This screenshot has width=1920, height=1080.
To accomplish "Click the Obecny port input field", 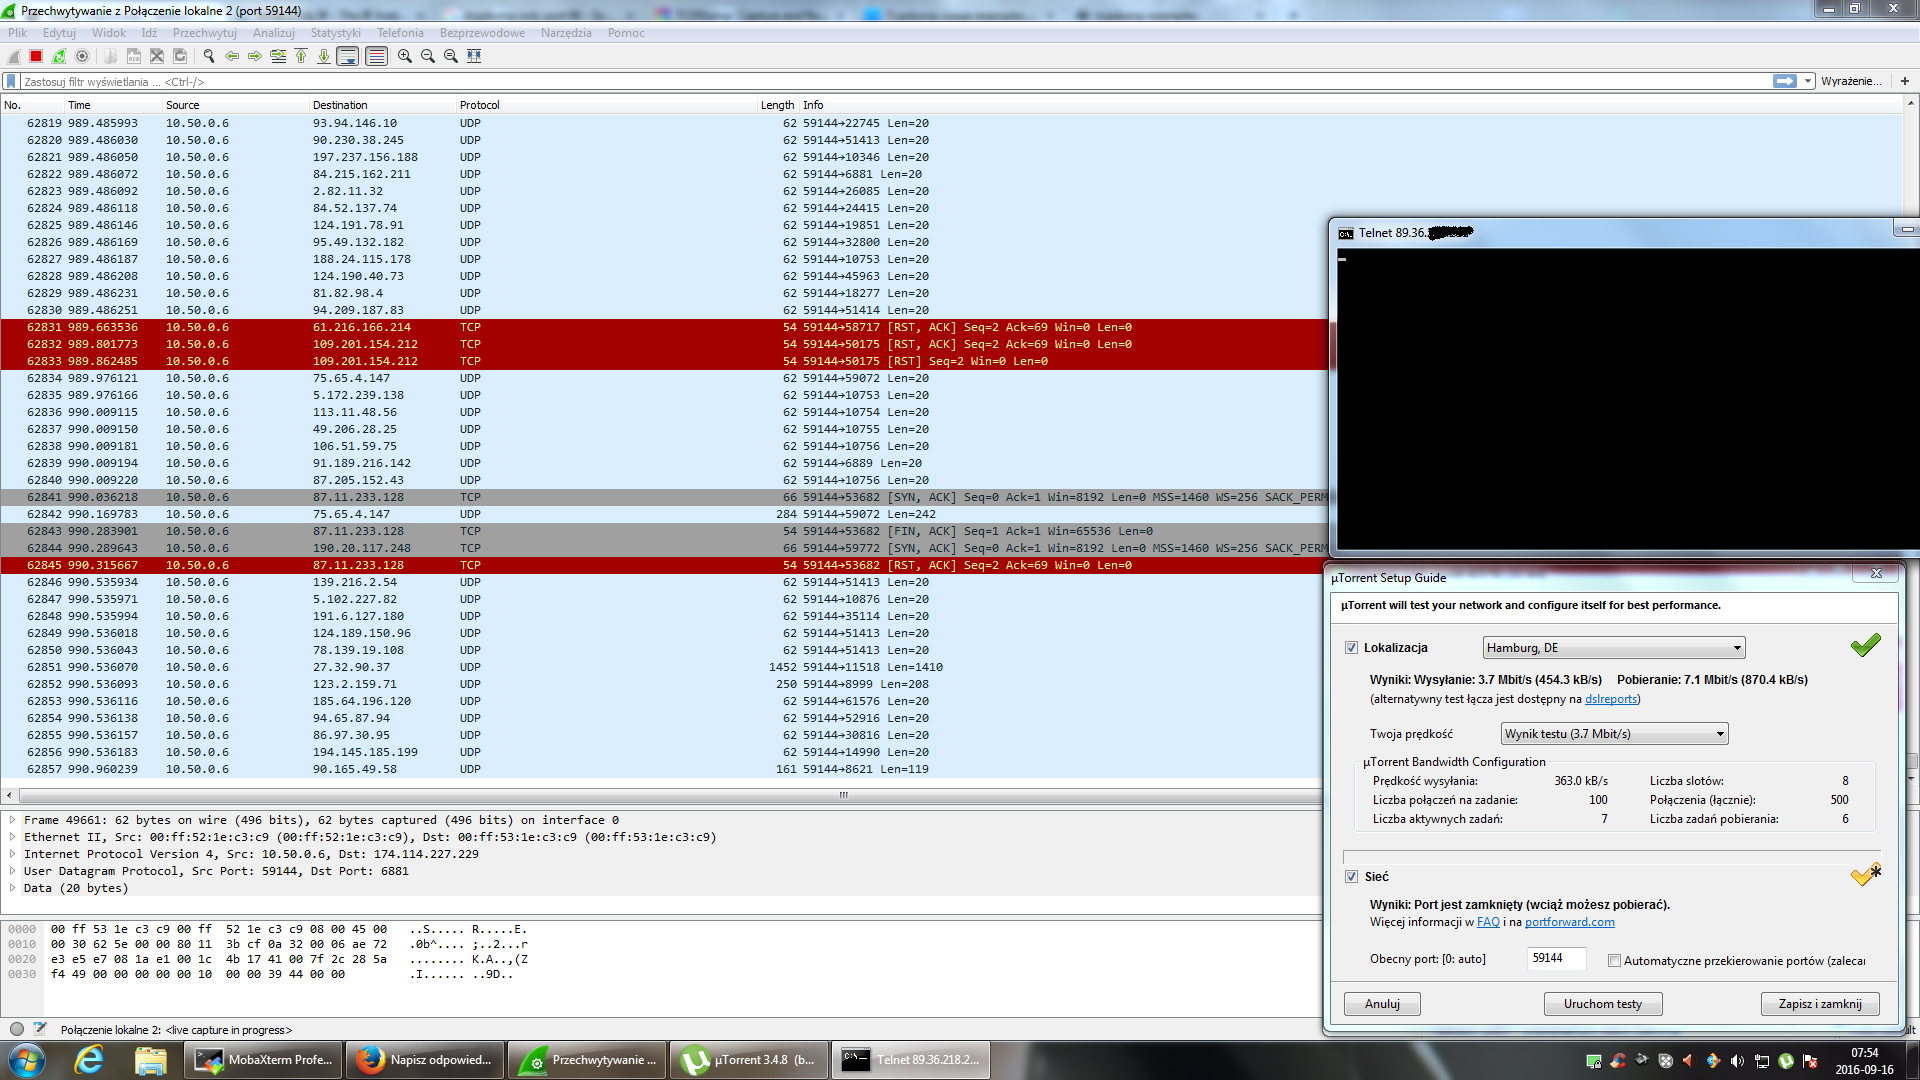I will (x=1557, y=959).
